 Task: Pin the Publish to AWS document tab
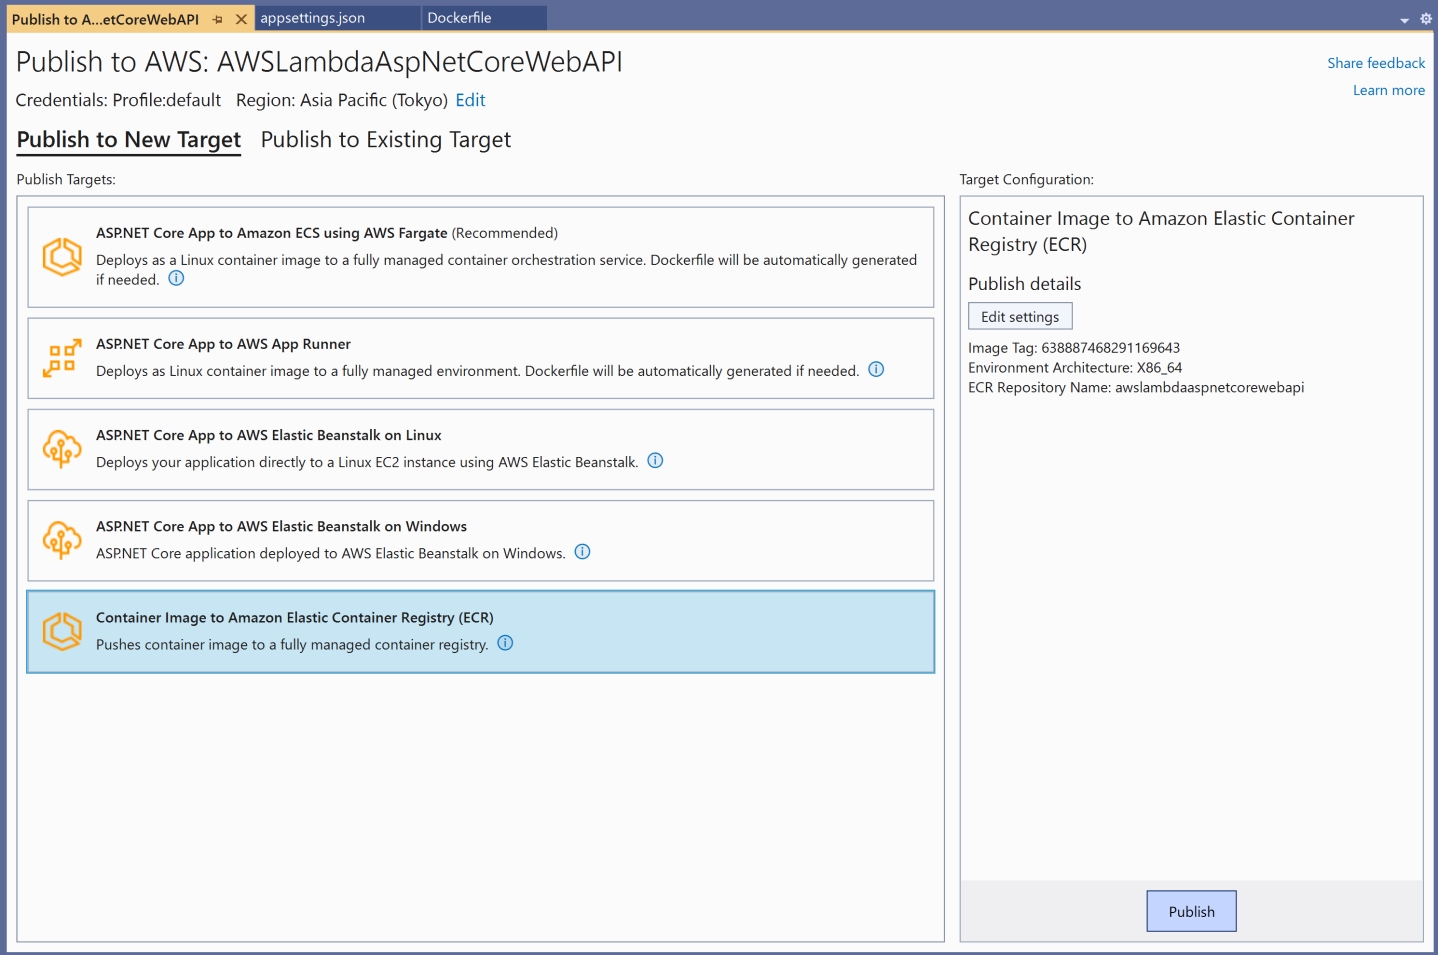point(217,19)
